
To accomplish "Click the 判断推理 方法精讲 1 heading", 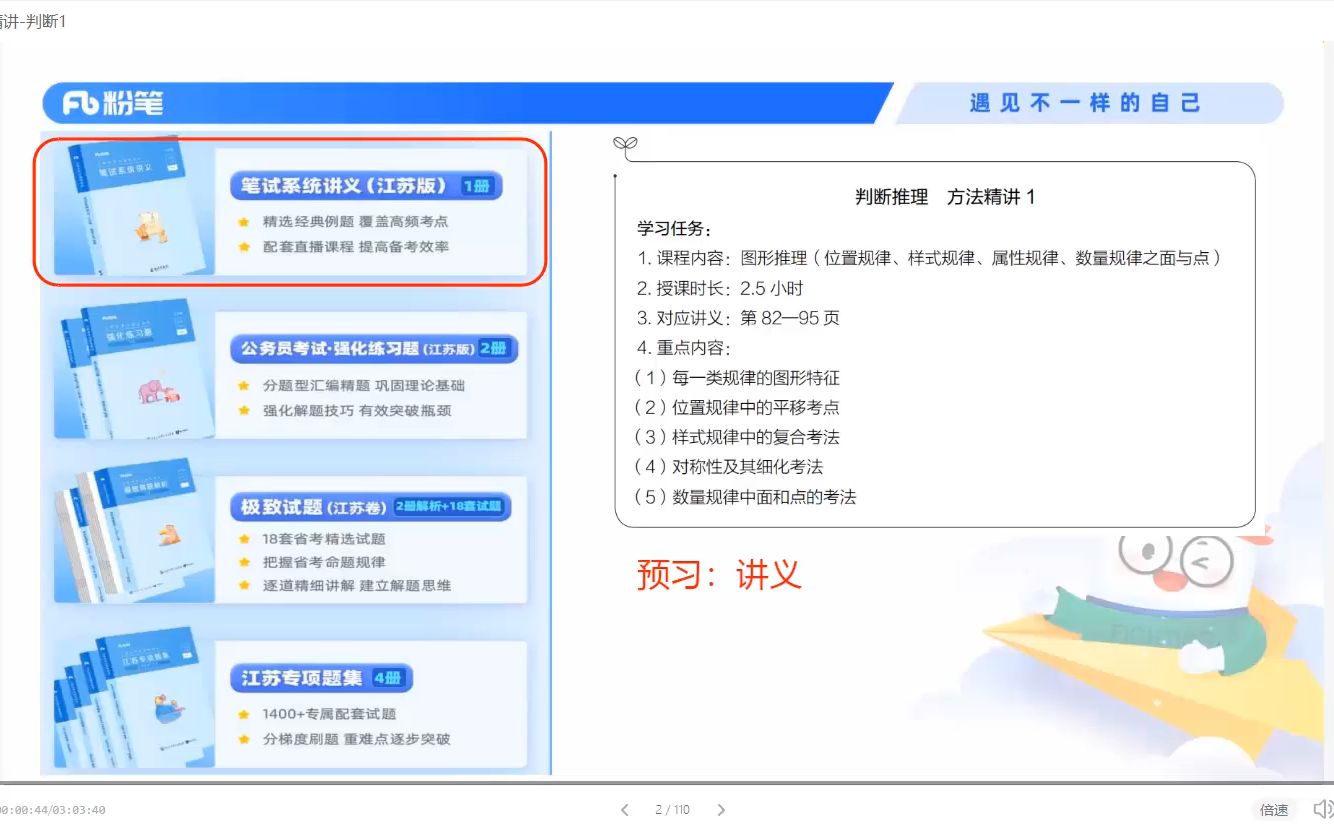I will pos(945,198).
